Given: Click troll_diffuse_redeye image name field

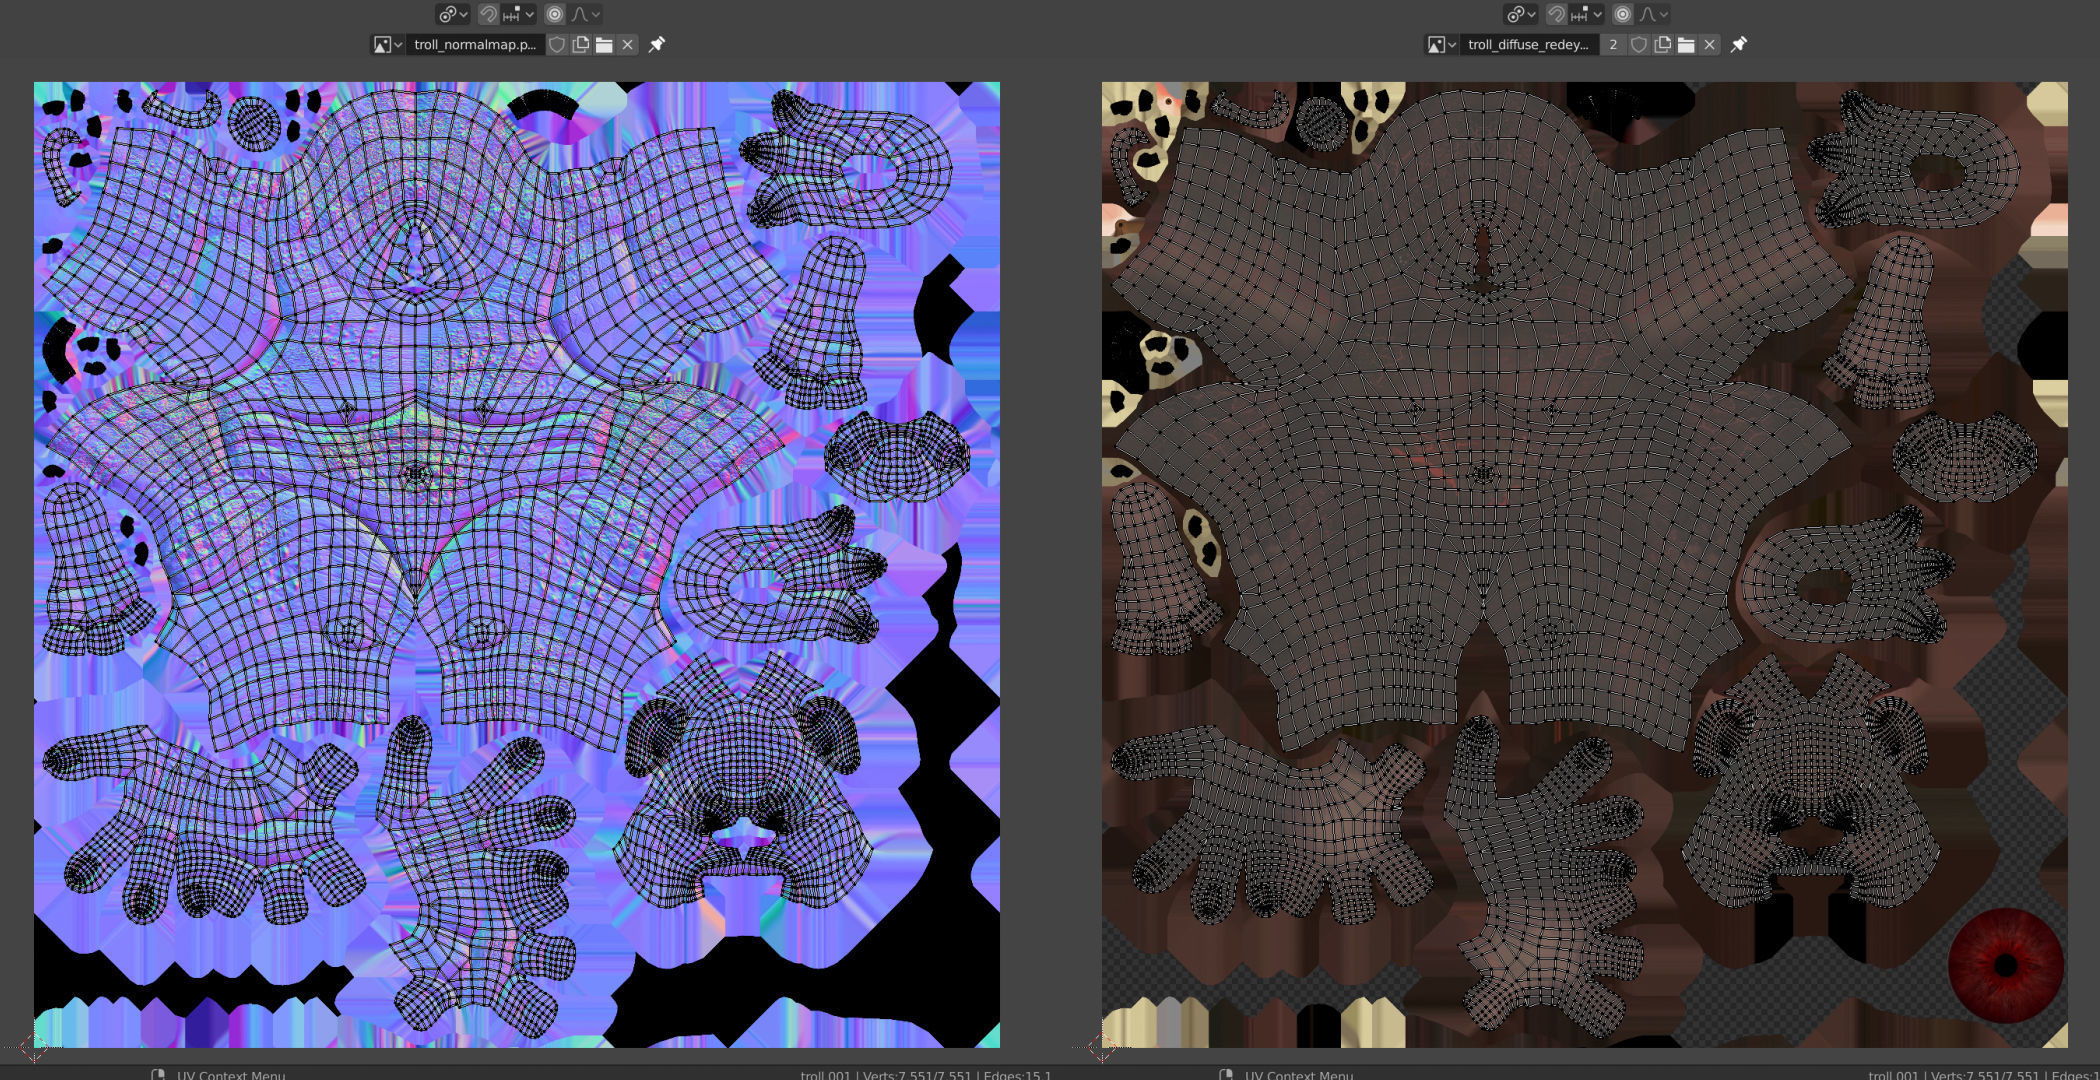Looking at the screenshot, I should click(x=1528, y=44).
